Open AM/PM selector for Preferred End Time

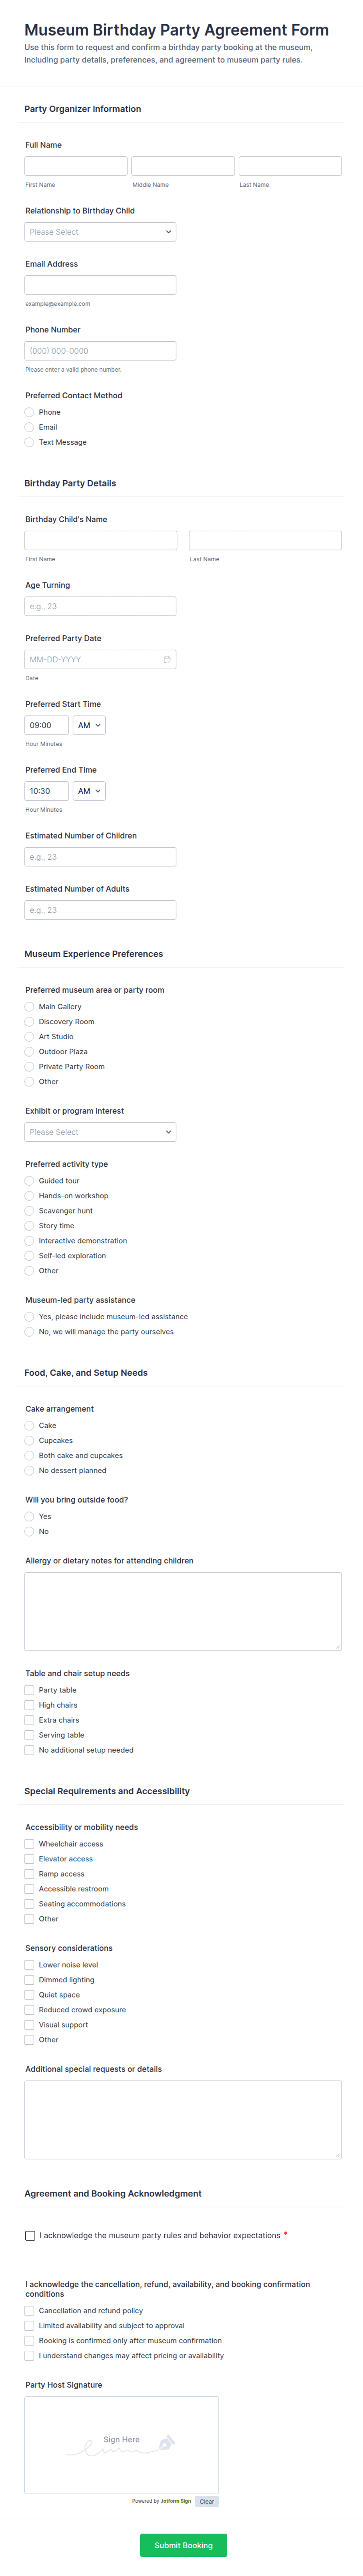pyautogui.click(x=89, y=791)
